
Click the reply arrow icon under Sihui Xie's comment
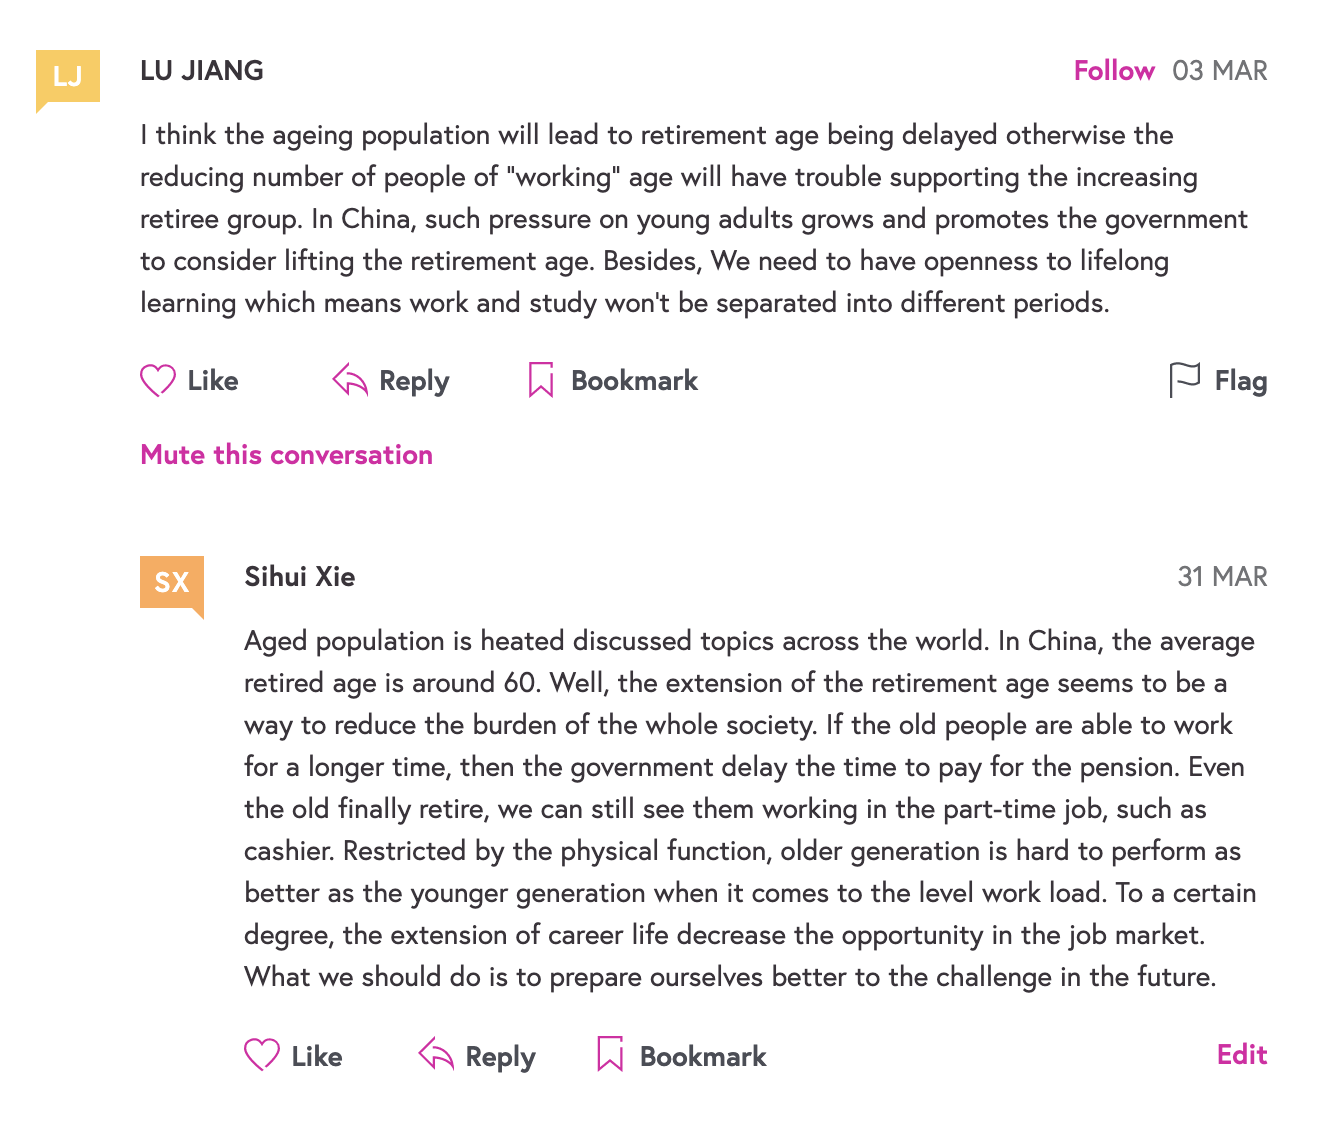click(436, 1055)
